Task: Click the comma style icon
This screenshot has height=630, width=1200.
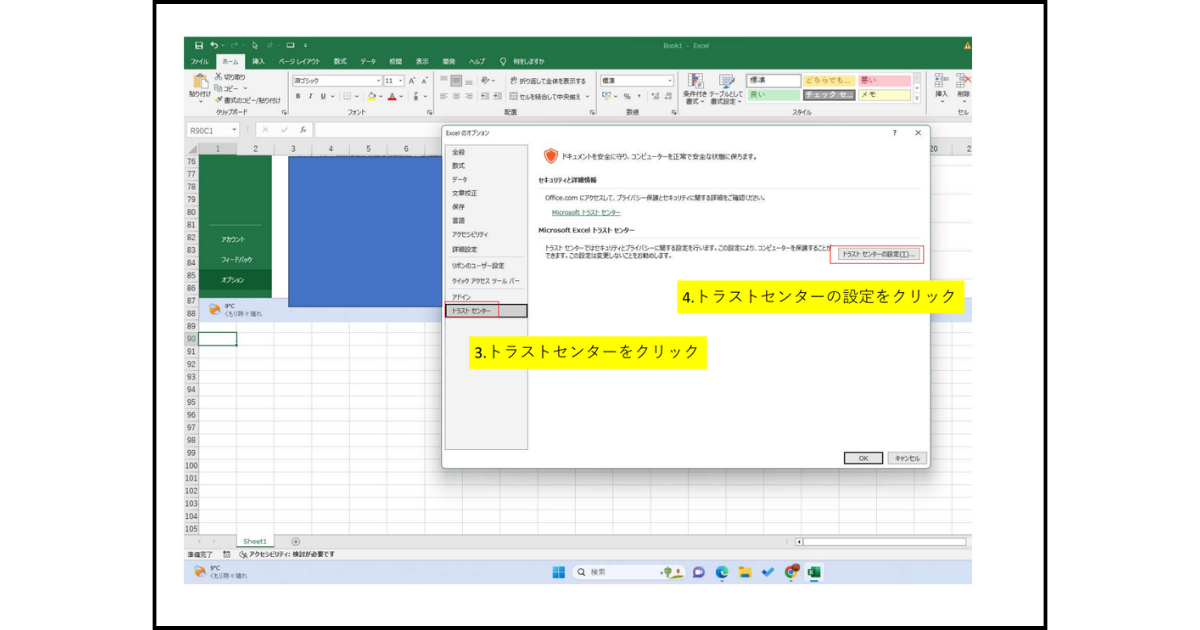Action: pyautogui.click(x=639, y=97)
